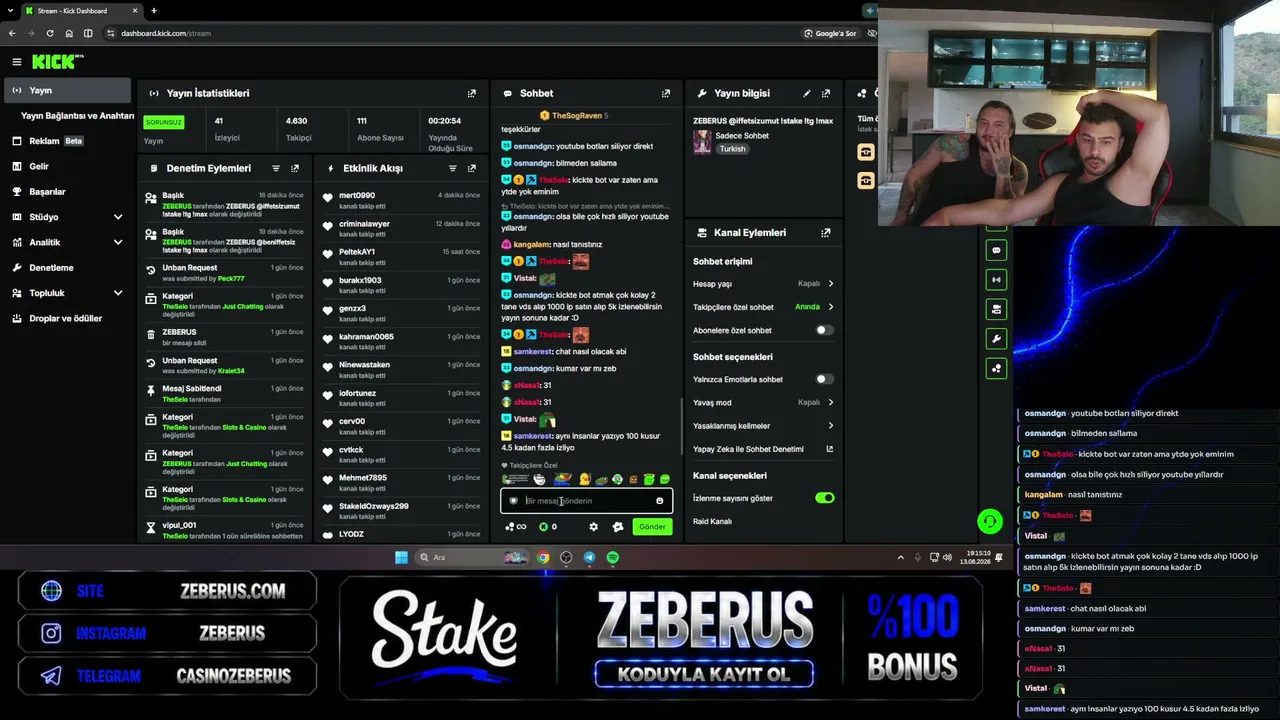
Task: Pop out the Yayın bilgisi panel
Action: click(x=826, y=93)
